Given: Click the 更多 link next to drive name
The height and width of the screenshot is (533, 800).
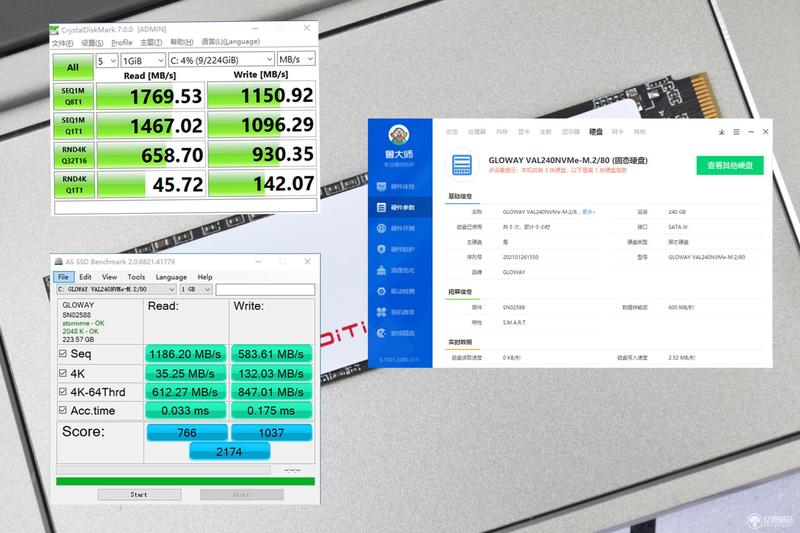Looking at the screenshot, I should 588,212.
